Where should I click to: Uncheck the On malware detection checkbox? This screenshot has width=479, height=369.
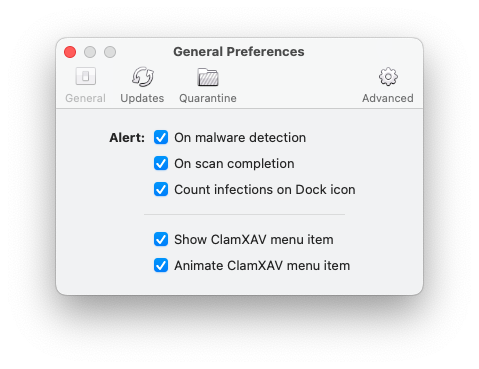[161, 137]
